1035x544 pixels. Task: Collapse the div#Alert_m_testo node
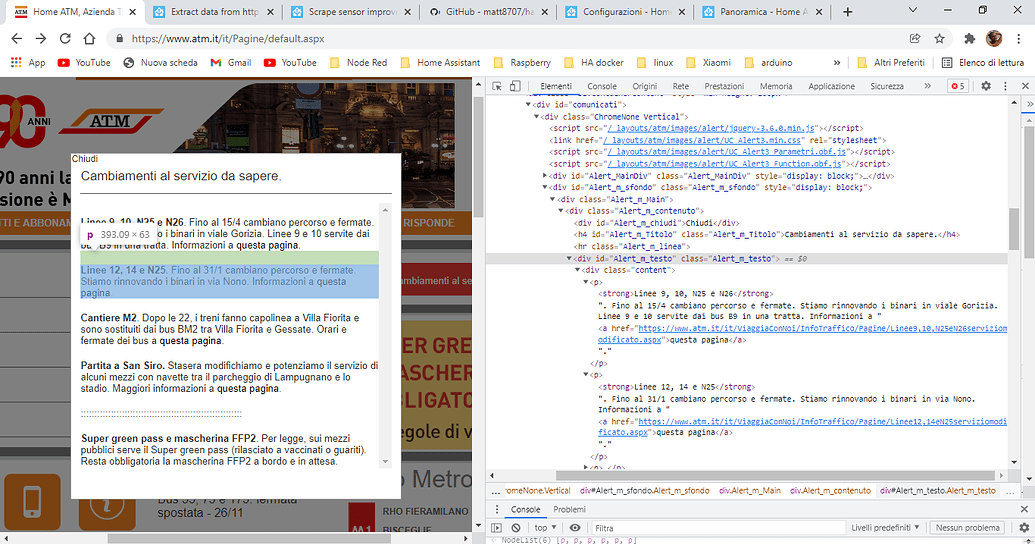click(570, 259)
